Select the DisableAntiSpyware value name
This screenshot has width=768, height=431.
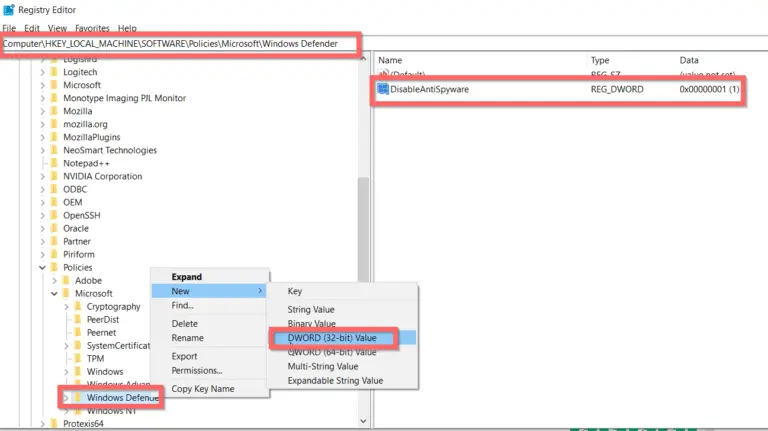point(429,89)
